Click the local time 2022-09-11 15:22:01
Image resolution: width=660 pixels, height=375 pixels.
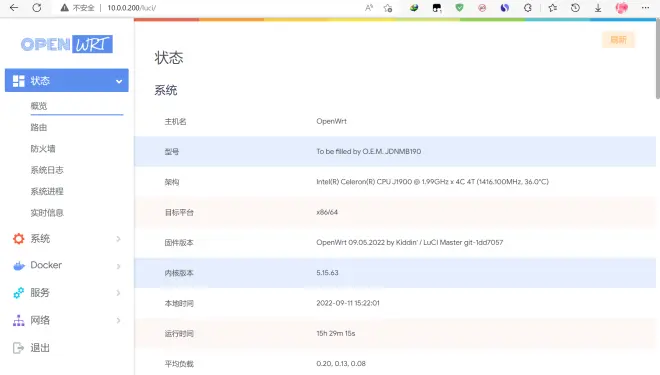348,303
